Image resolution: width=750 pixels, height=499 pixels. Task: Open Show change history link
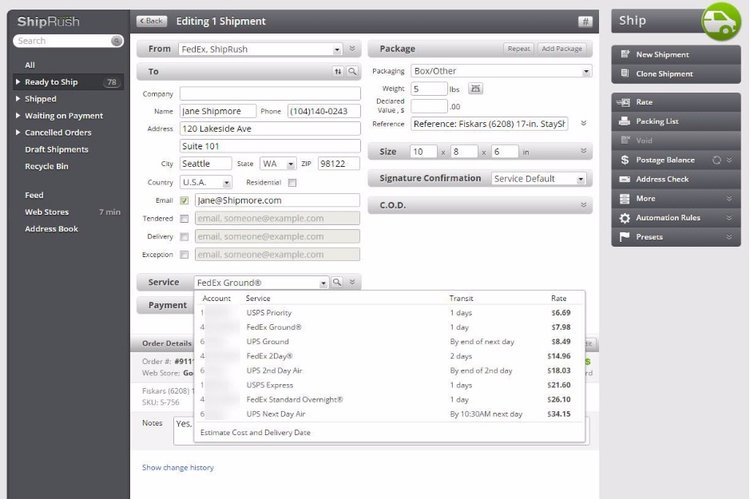178,467
